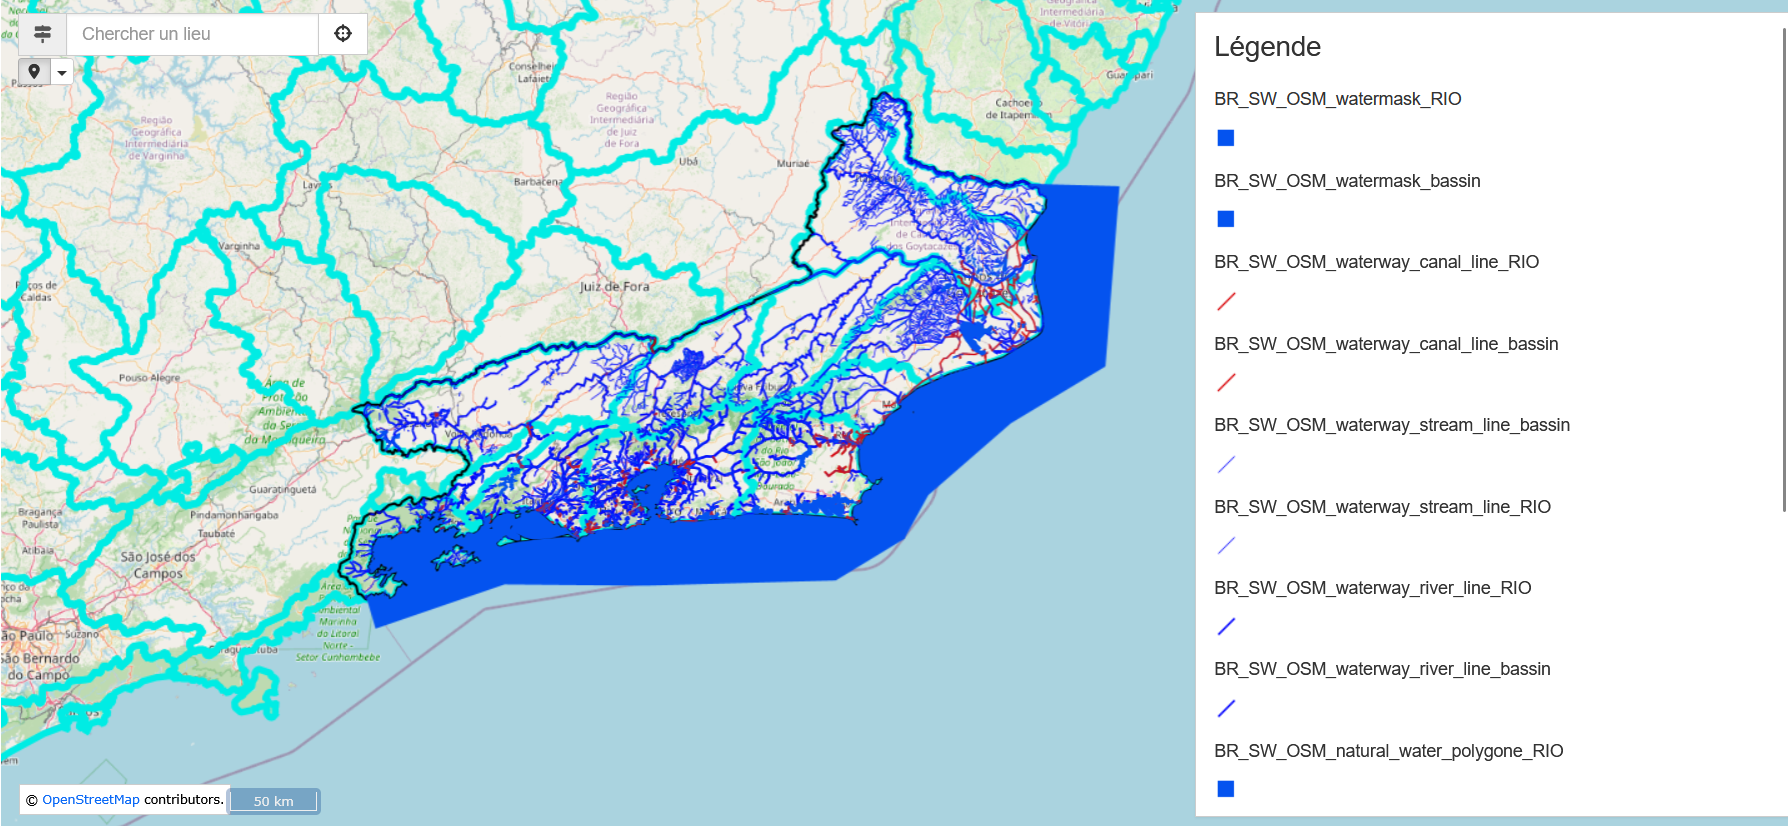Focus the 'Chercher un lieu' search field
The width and height of the screenshot is (1788, 826).
(192, 34)
